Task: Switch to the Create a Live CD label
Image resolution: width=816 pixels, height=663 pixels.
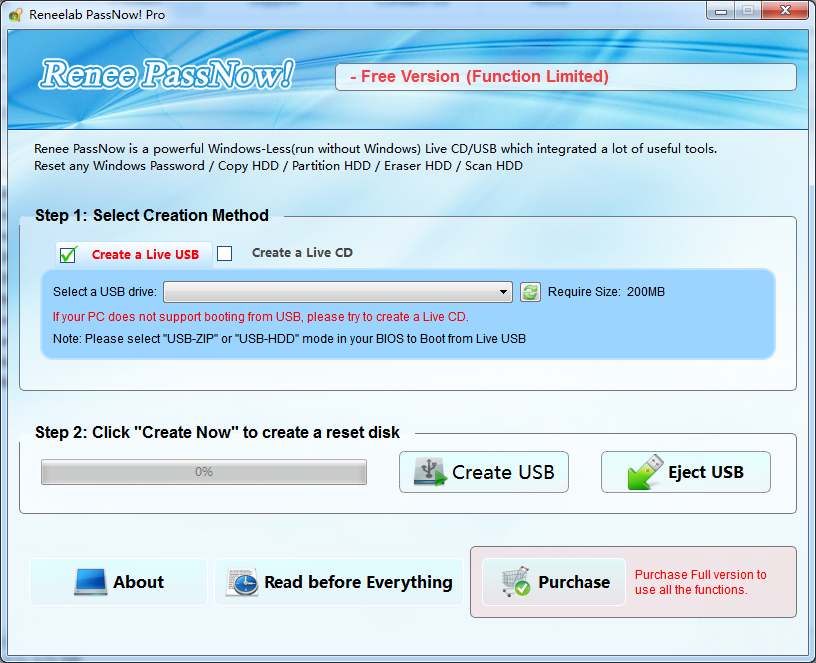Action: pyautogui.click(x=302, y=253)
